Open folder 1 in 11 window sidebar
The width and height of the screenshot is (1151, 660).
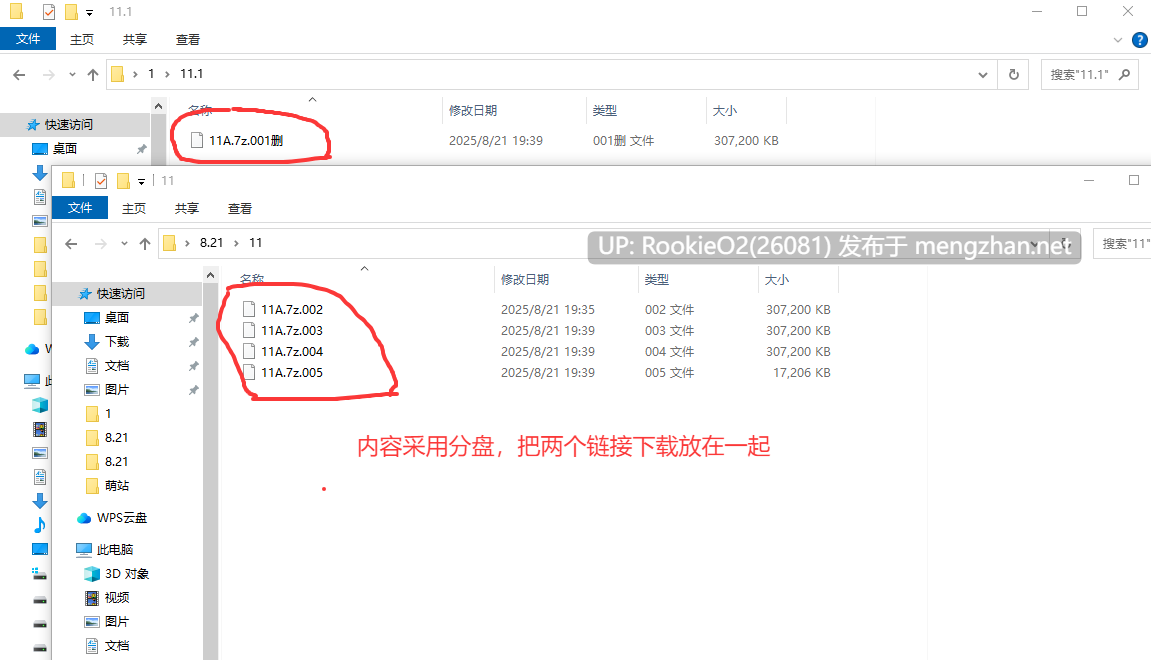pos(99,413)
